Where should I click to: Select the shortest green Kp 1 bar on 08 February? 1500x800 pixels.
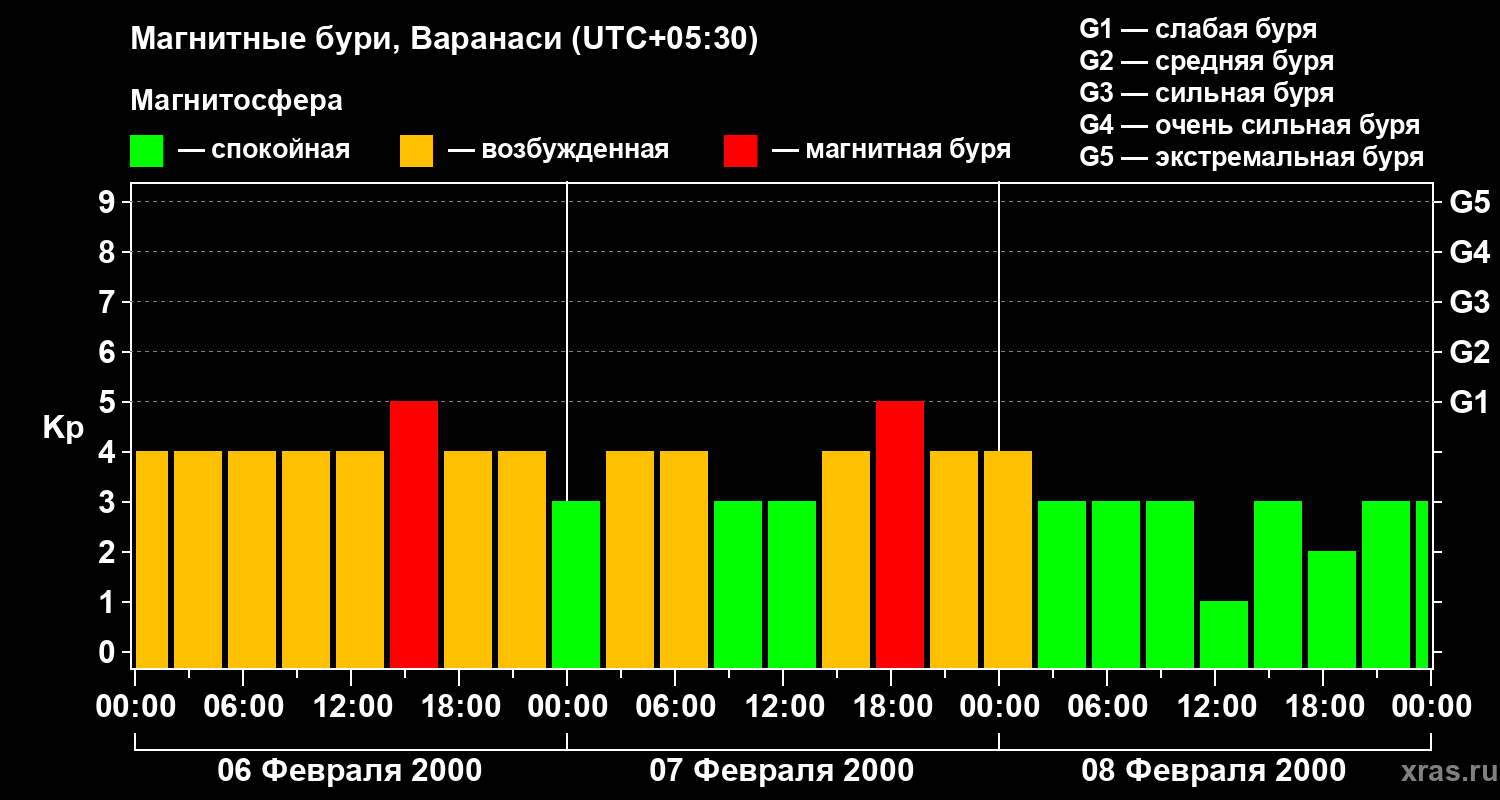(1224, 635)
